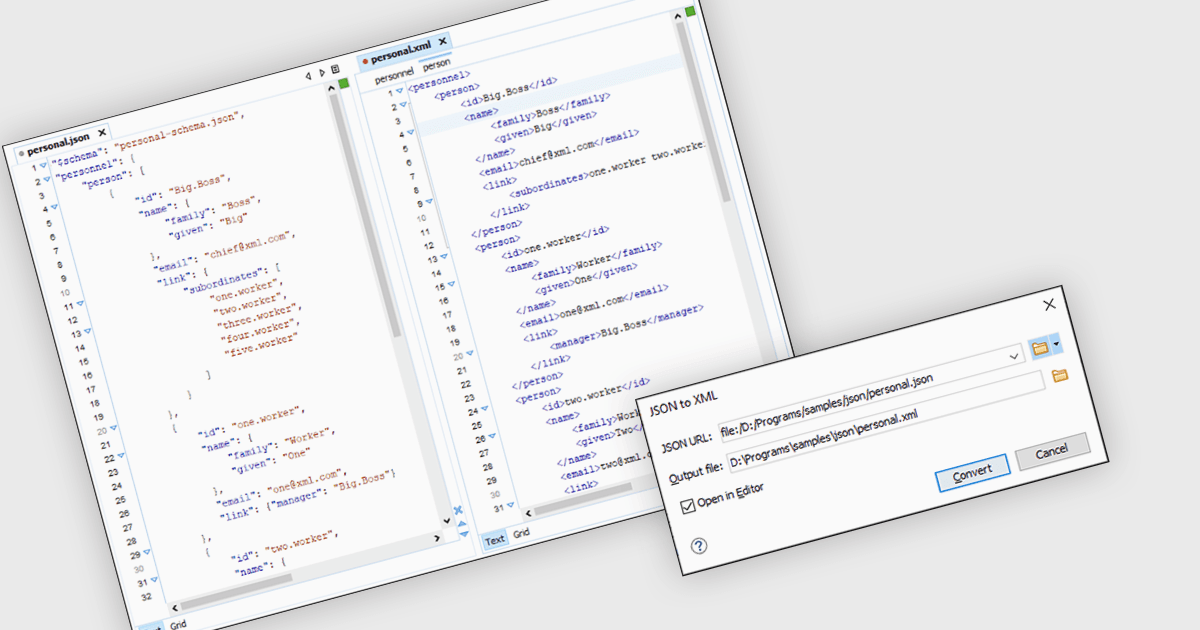Switch XML editor to Grid mode
Screen dimensions: 1200x630
521,534
